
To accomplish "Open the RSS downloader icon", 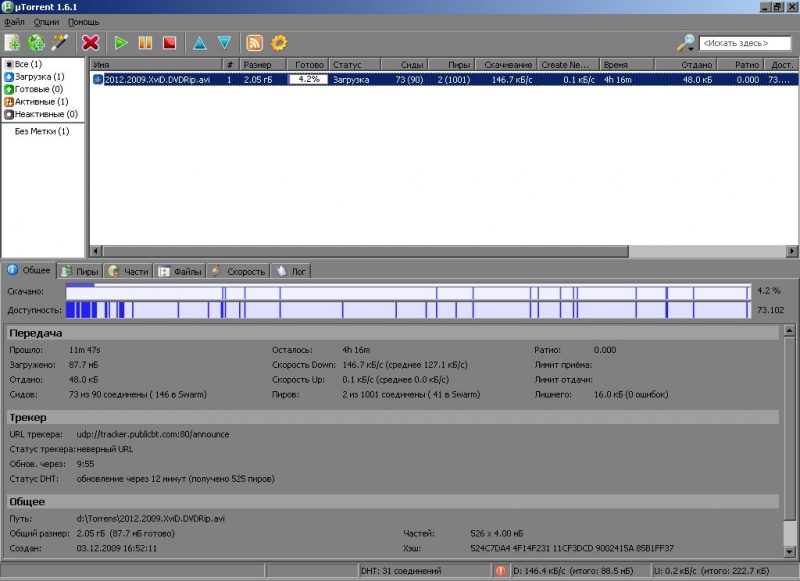I will click(x=255, y=43).
